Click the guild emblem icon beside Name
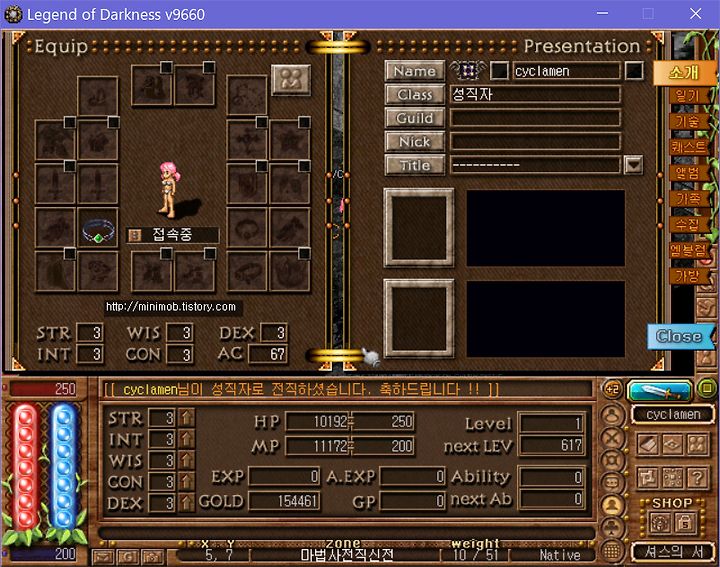Viewport: 720px width, 567px height. [x=467, y=71]
